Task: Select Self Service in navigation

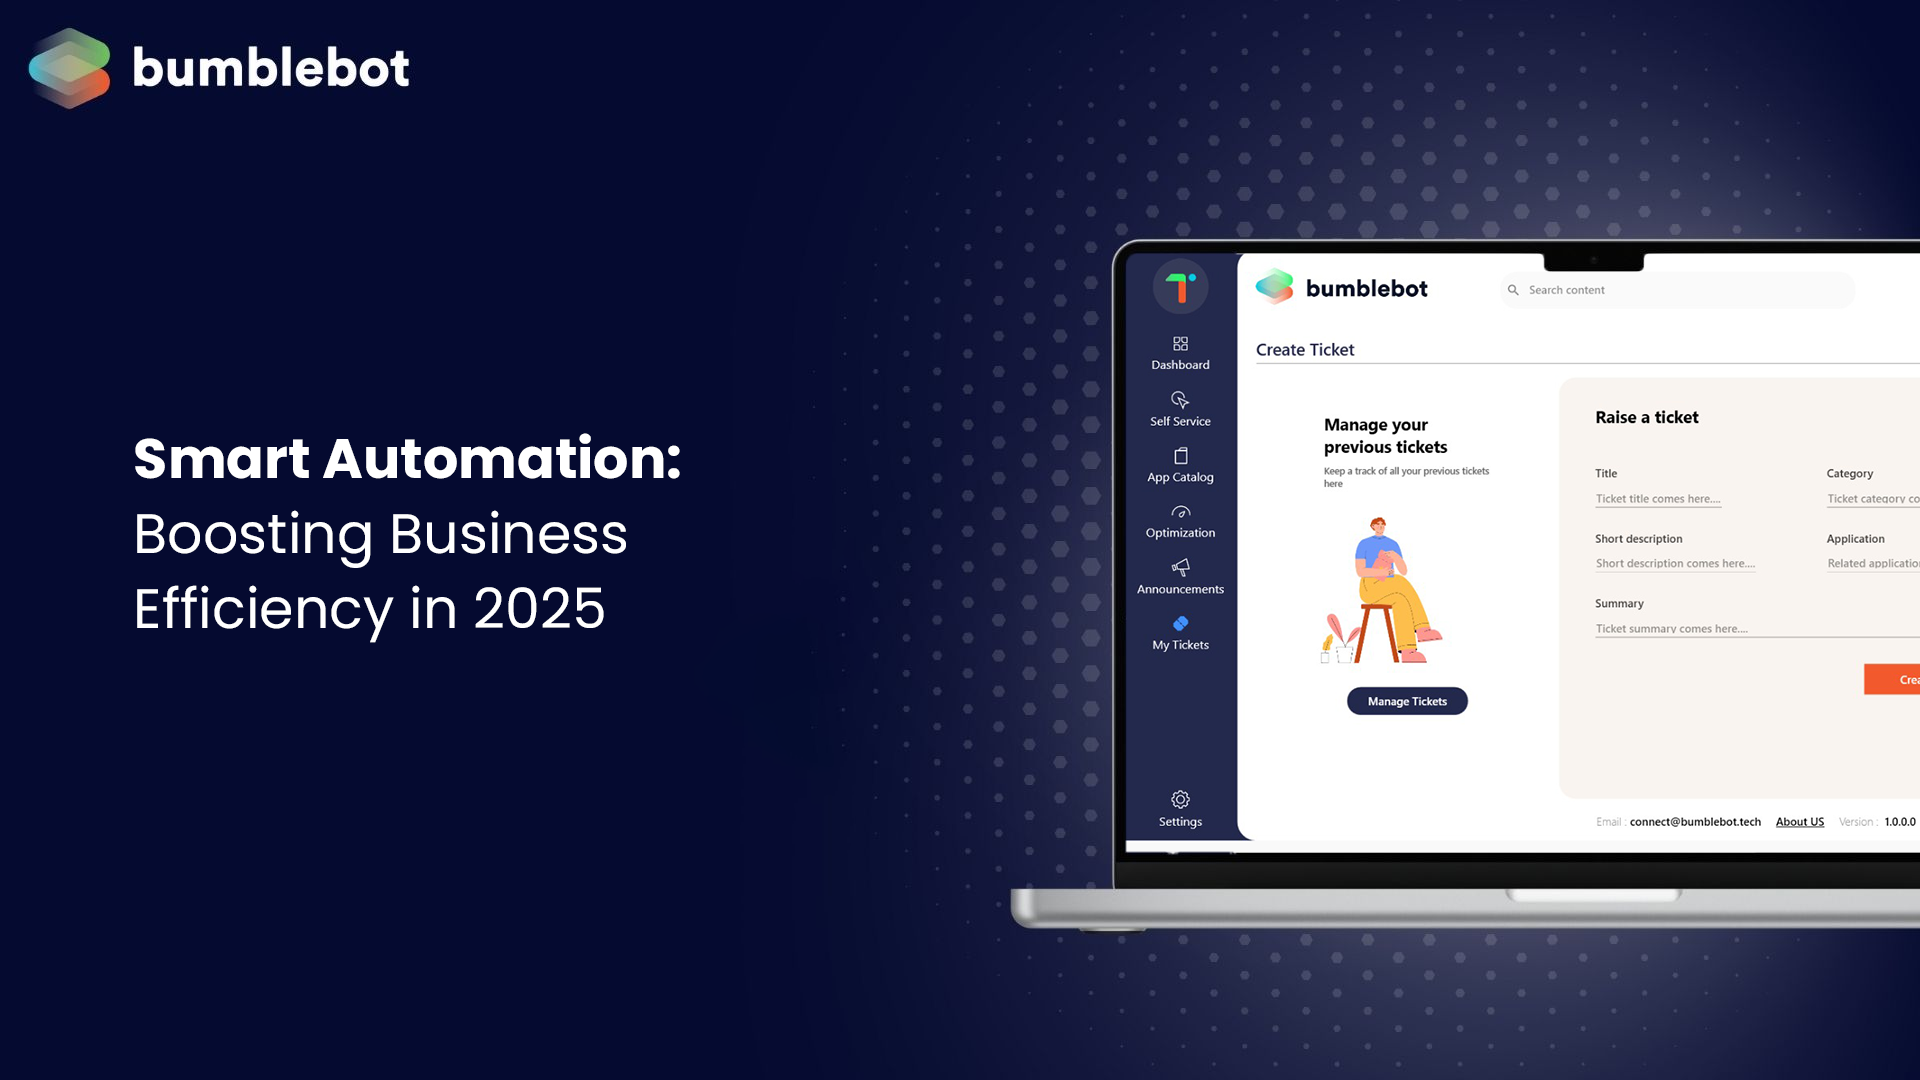Action: tap(1180, 406)
